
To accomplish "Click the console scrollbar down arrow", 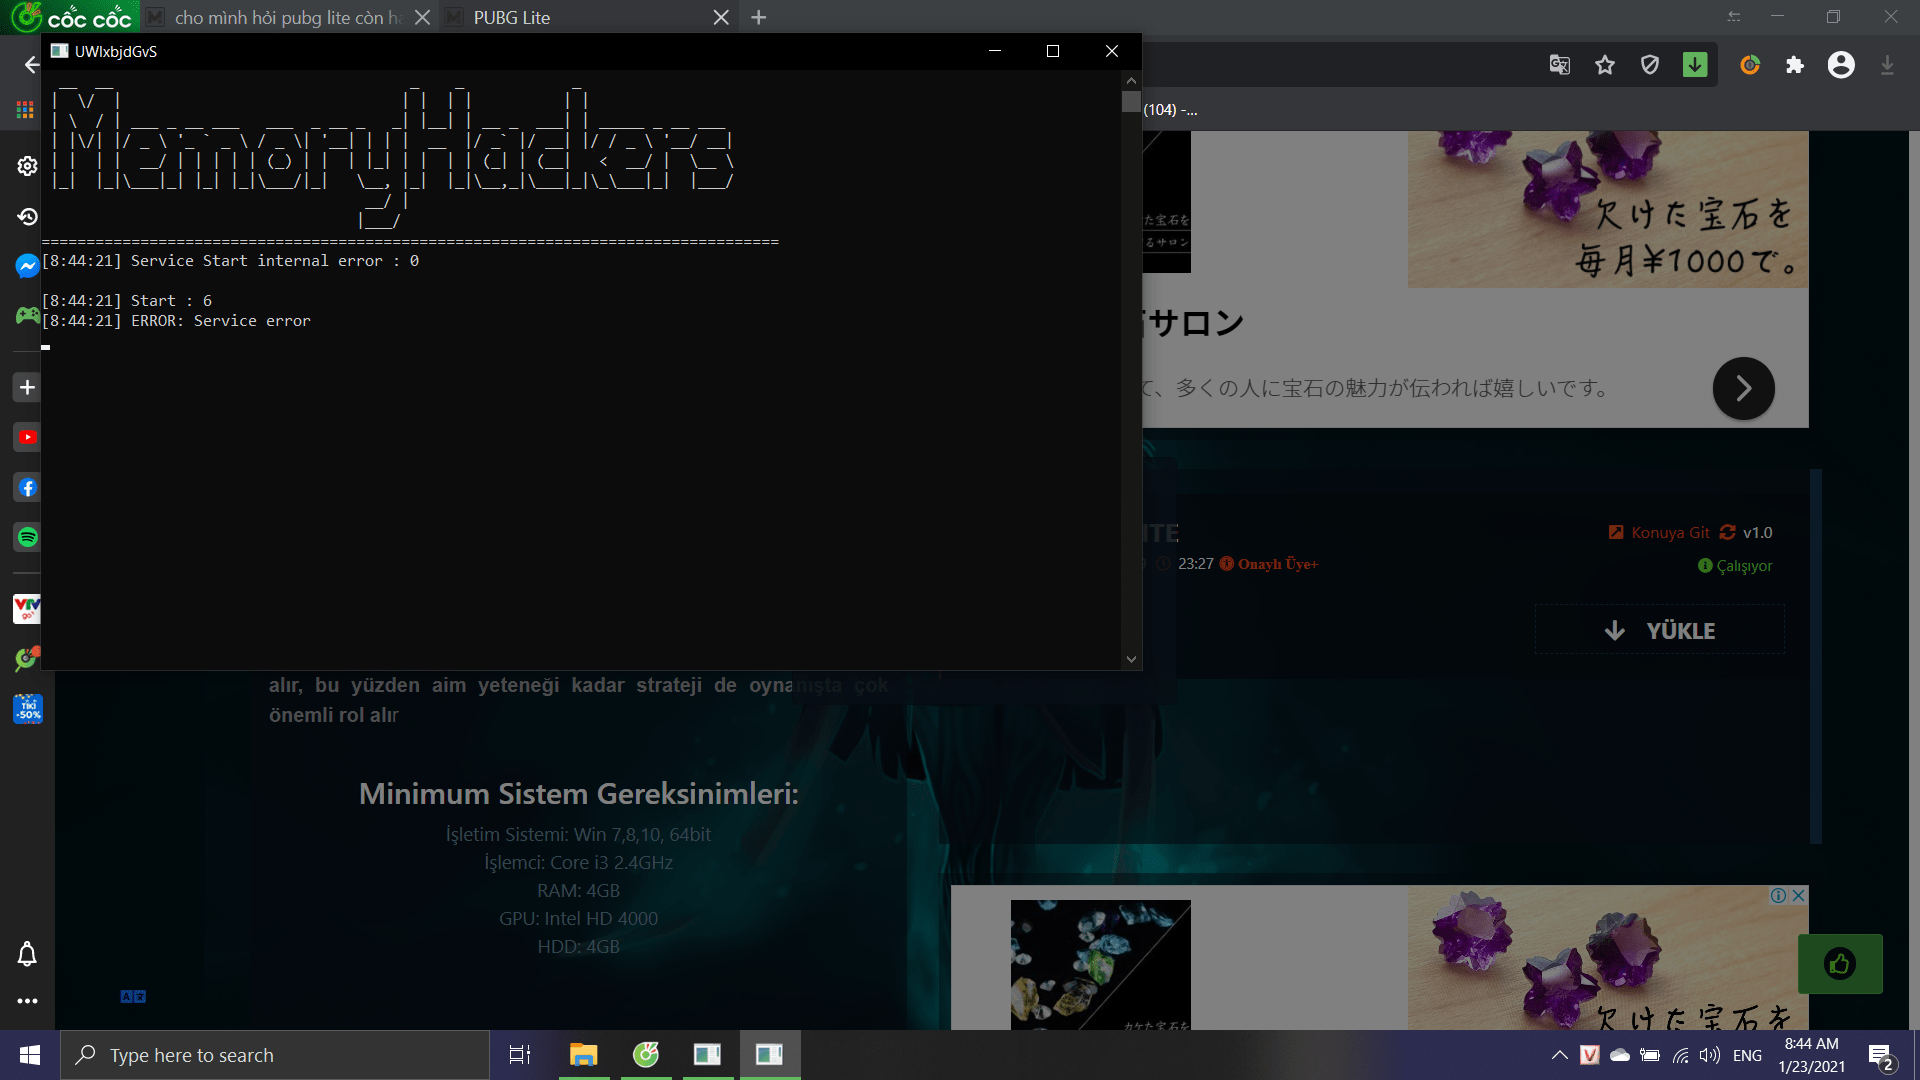I will (x=1131, y=659).
